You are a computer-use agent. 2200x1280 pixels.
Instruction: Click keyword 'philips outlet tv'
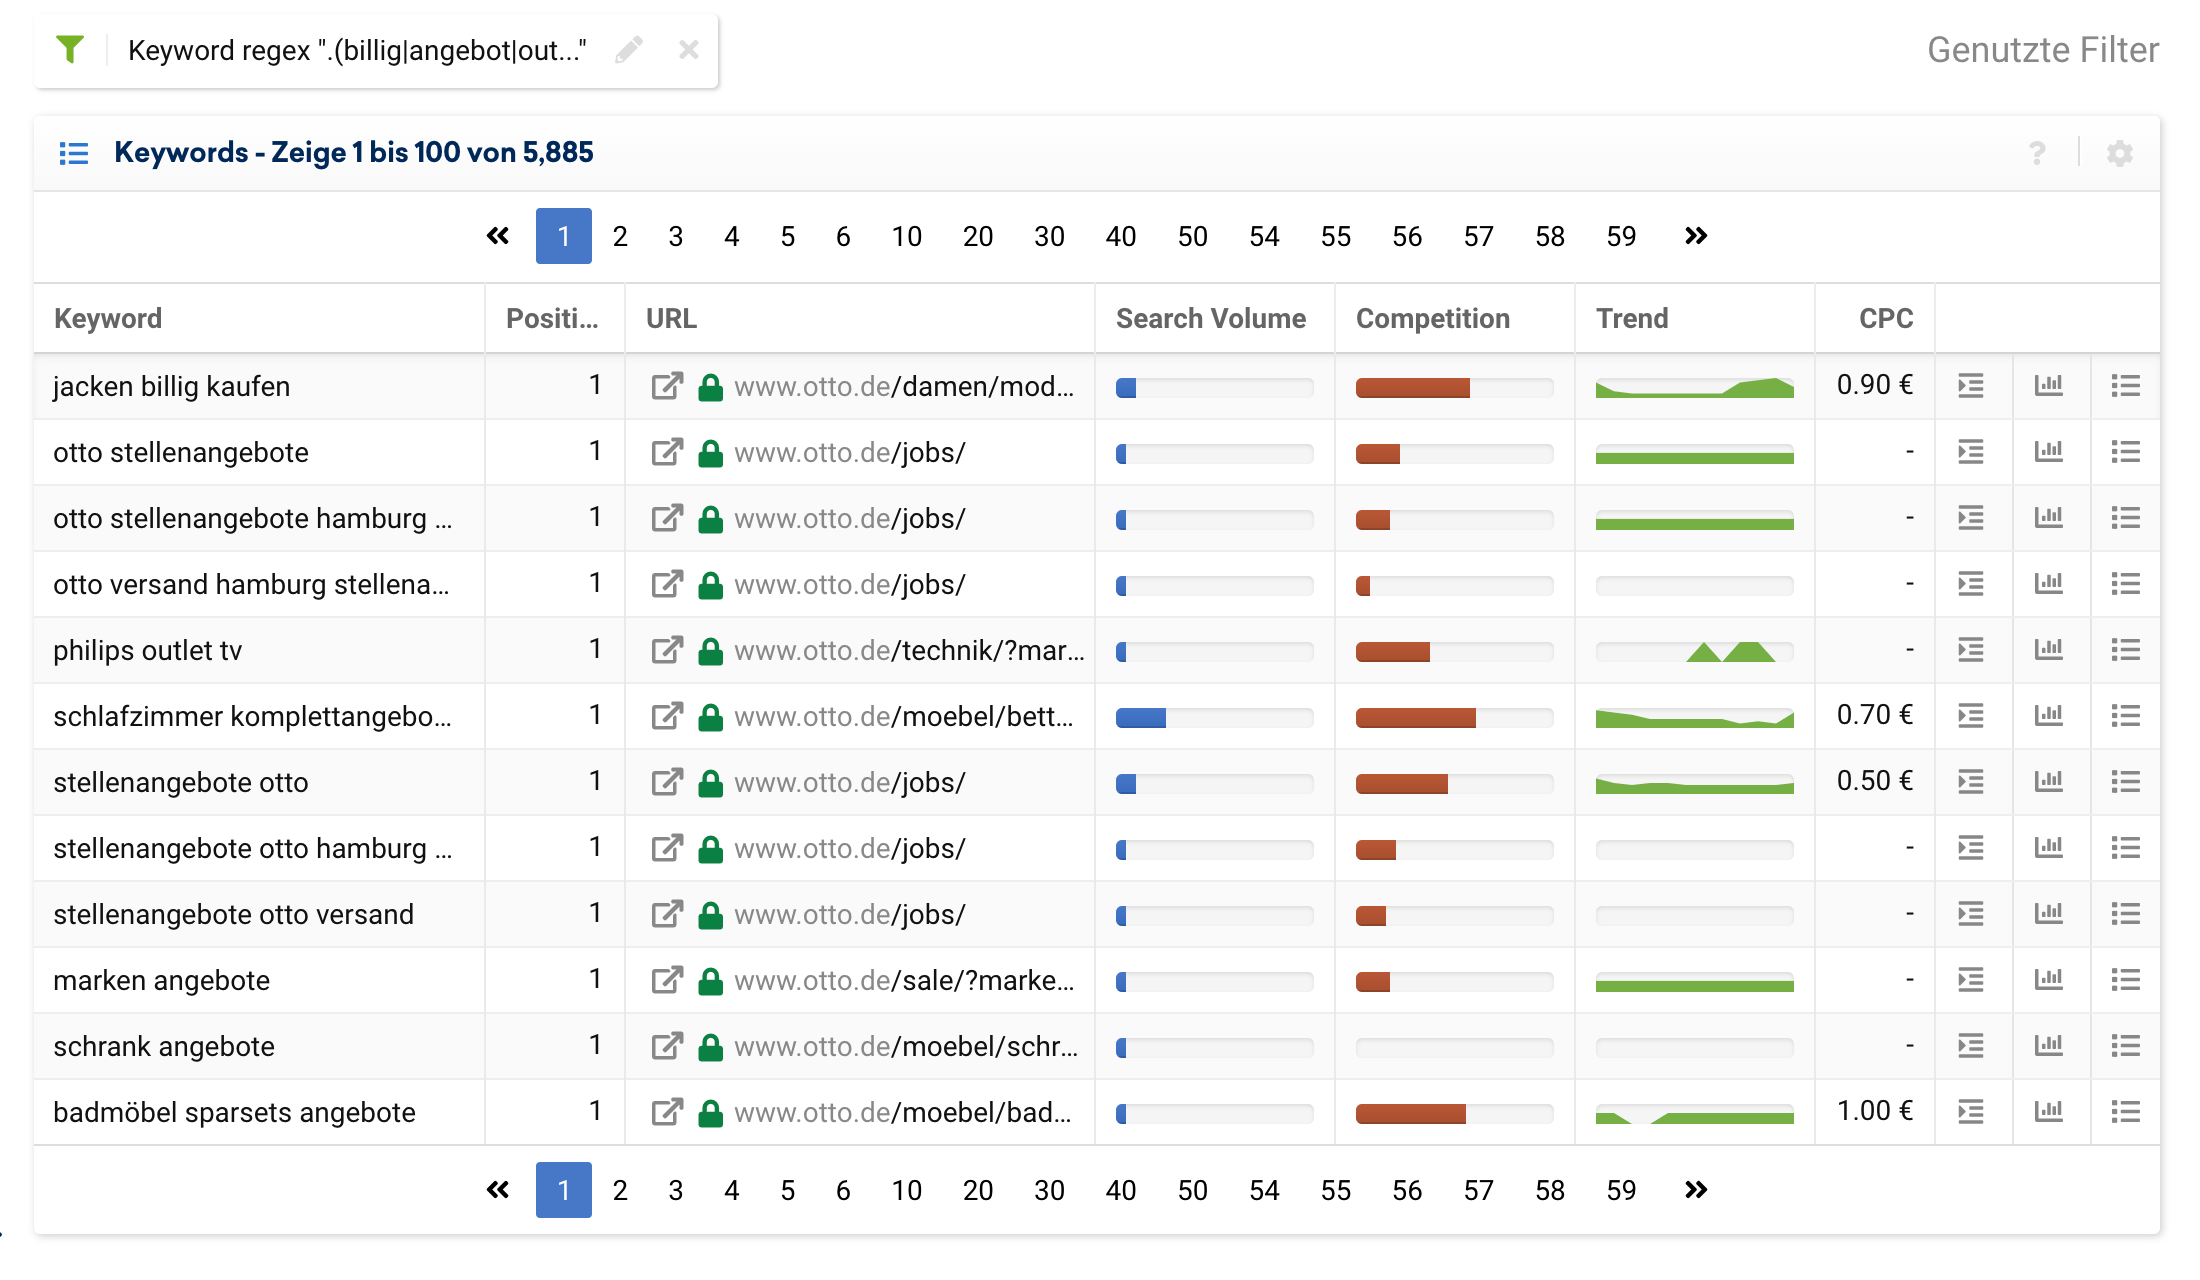pyautogui.click(x=148, y=650)
